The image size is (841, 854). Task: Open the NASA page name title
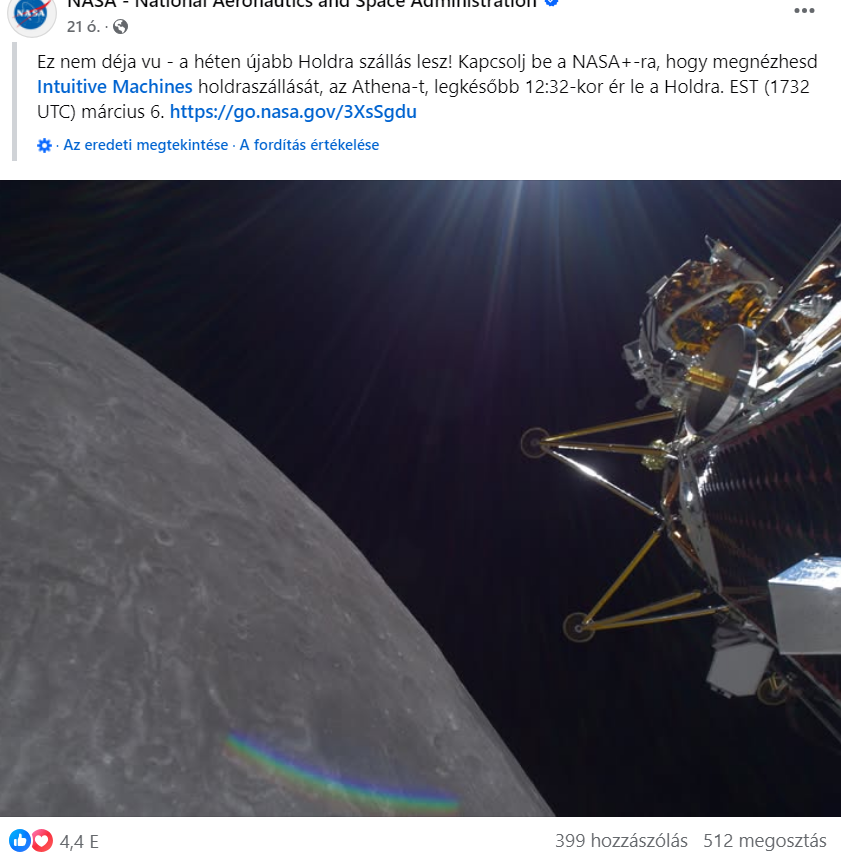click(x=302, y=3)
